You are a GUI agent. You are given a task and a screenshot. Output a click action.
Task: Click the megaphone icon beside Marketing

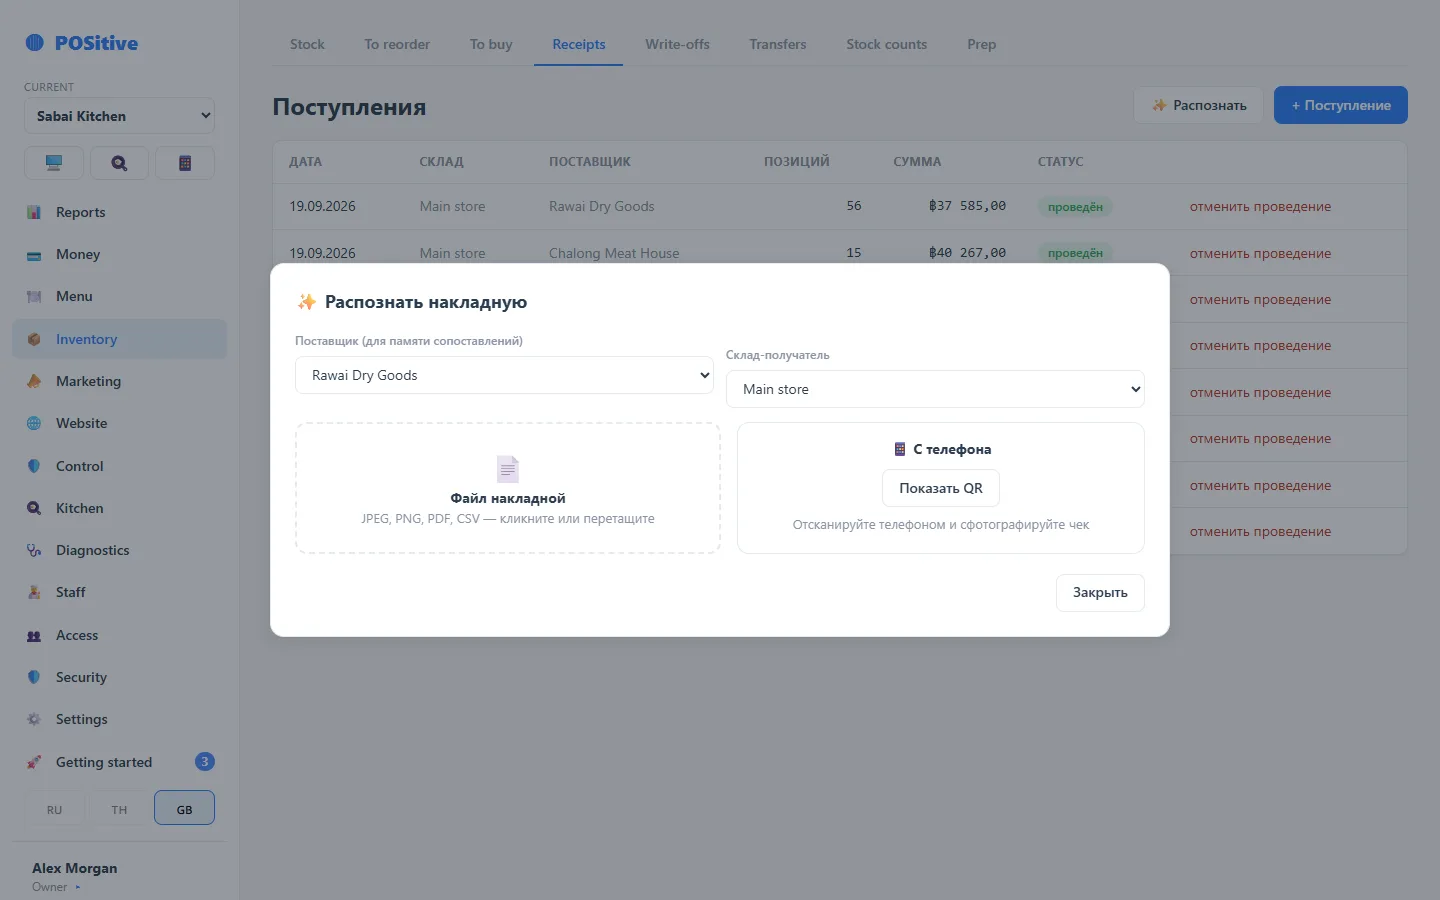click(34, 381)
